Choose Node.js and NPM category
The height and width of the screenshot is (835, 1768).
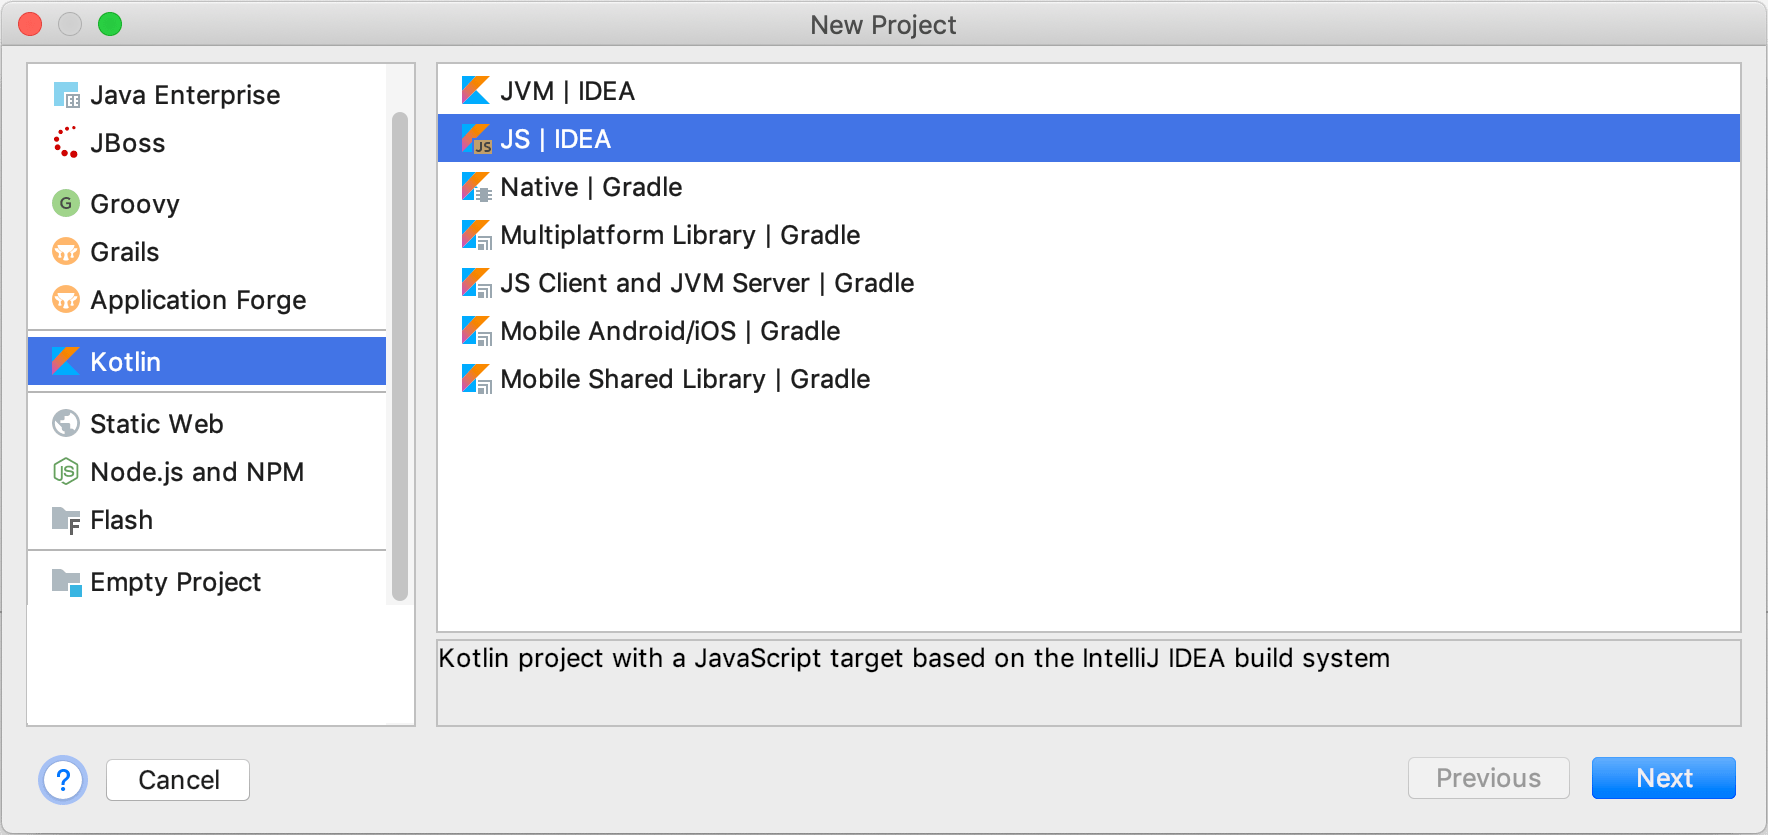coord(207,472)
